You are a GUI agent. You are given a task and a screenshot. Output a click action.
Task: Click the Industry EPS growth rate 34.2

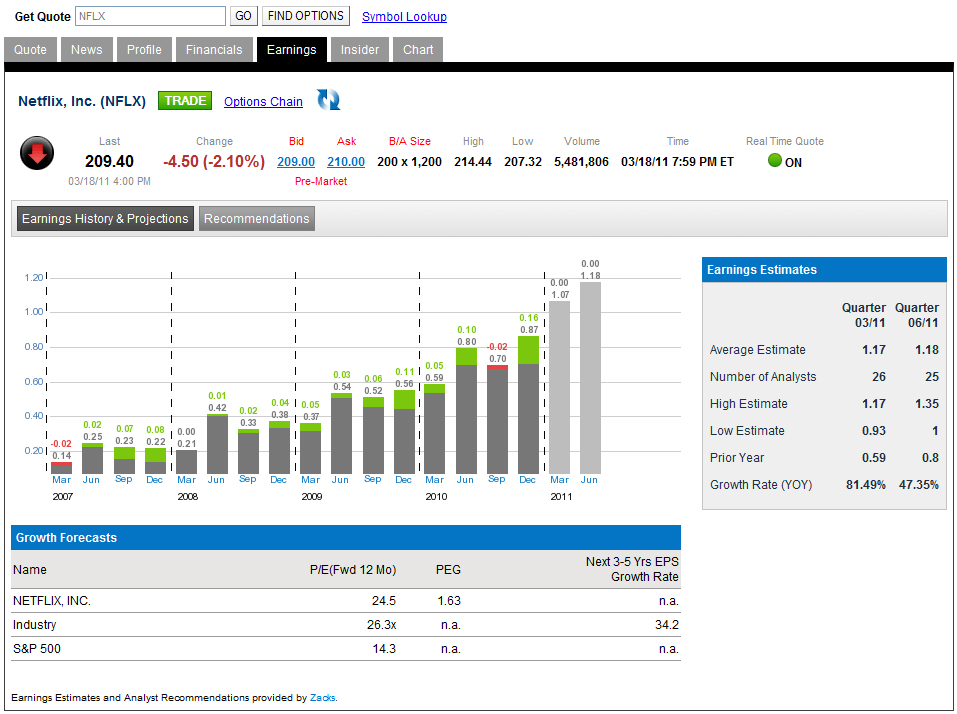point(666,624)
